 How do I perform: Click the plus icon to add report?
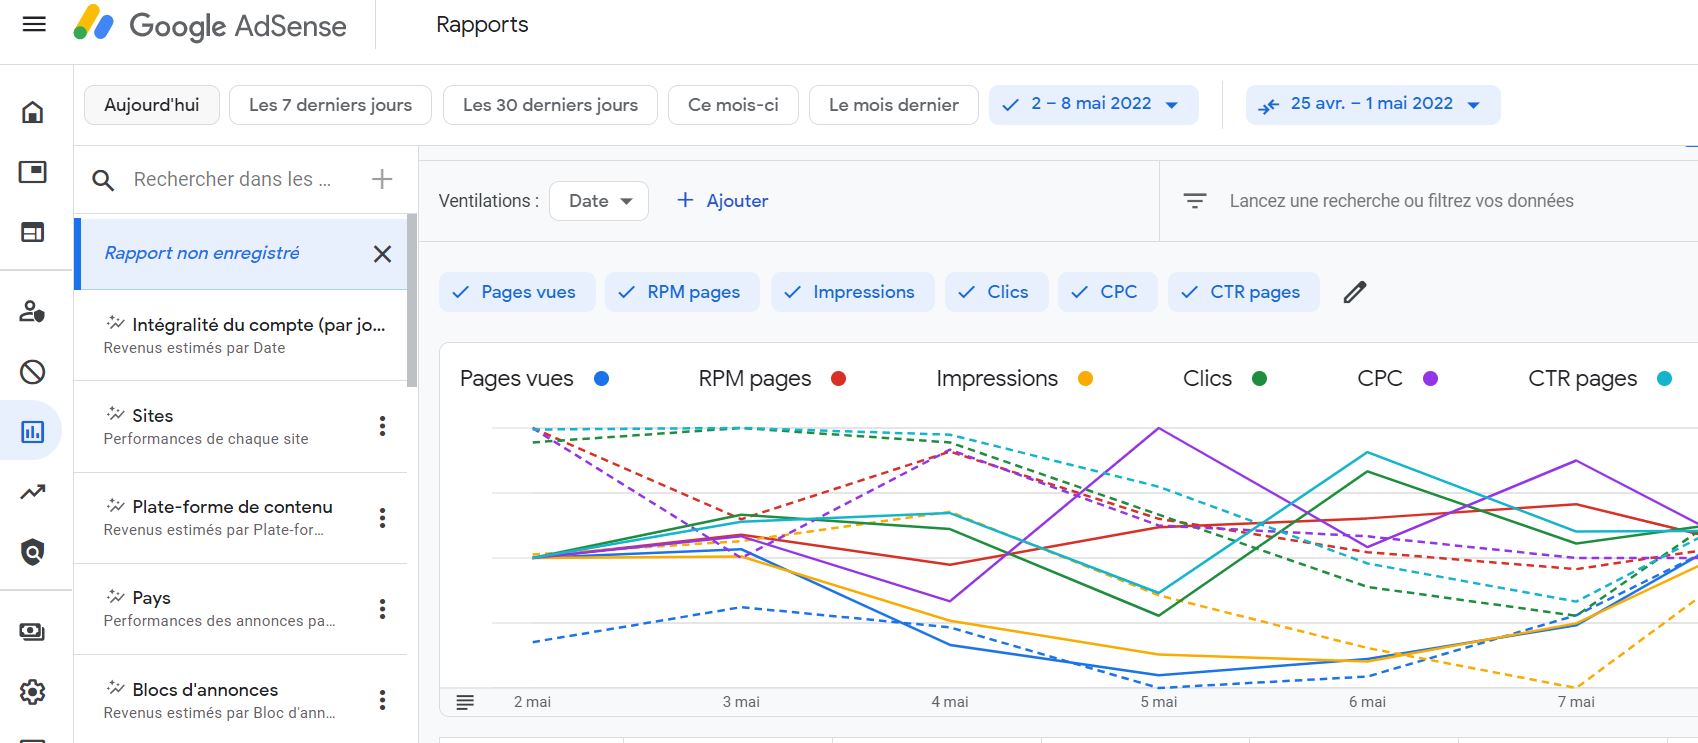coord(382,179)
